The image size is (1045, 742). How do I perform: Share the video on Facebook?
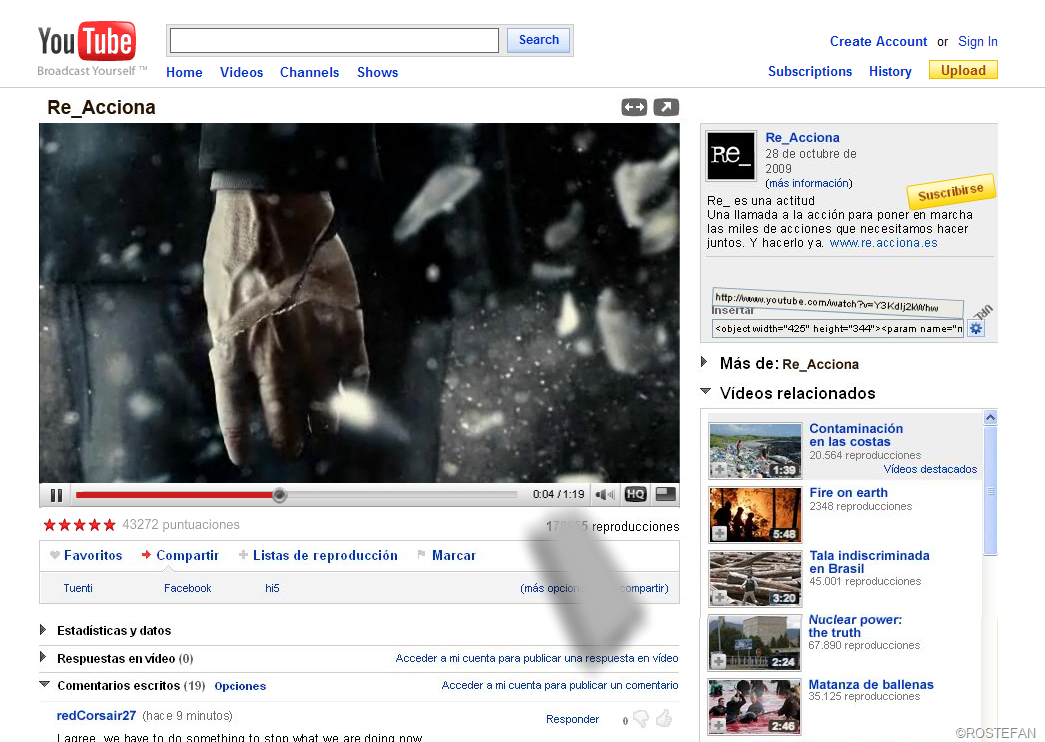187,588
